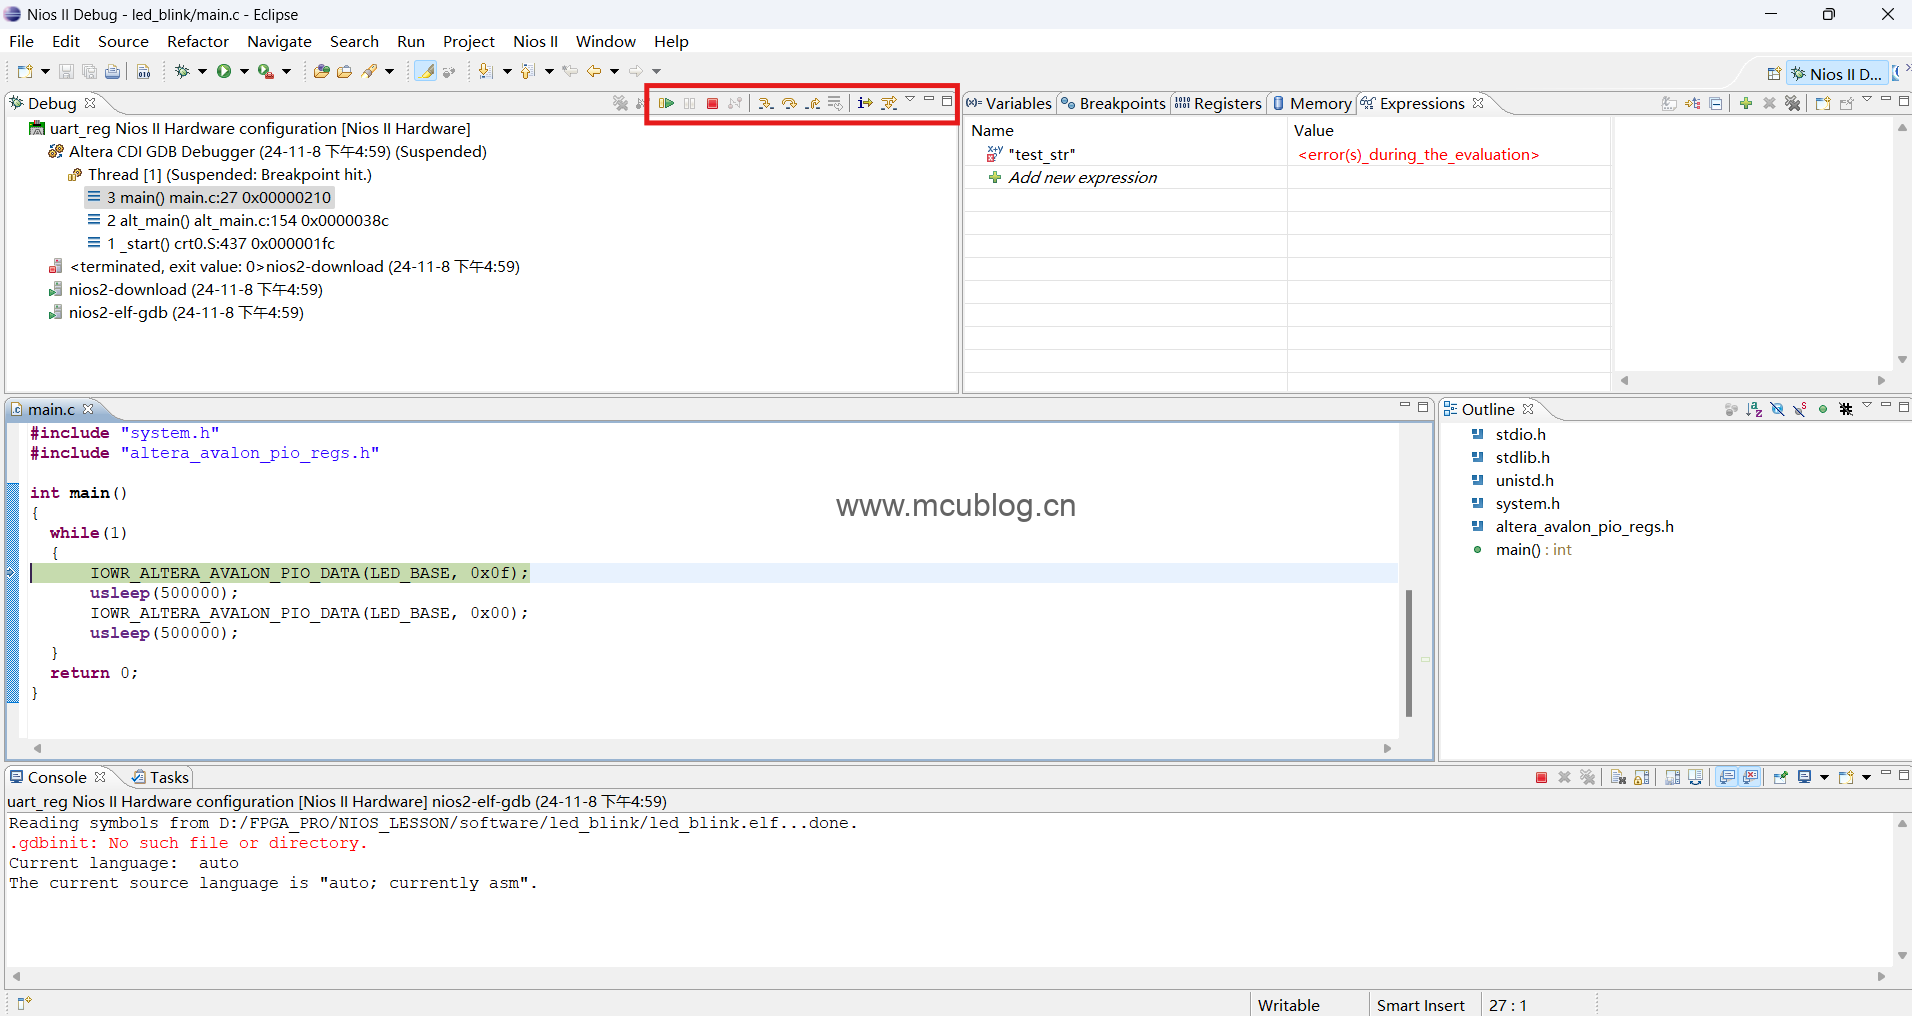Toggle Mark Occurrences highlighter
The width and height of the screenshot is (1912, 1016).
click(426, 71)
